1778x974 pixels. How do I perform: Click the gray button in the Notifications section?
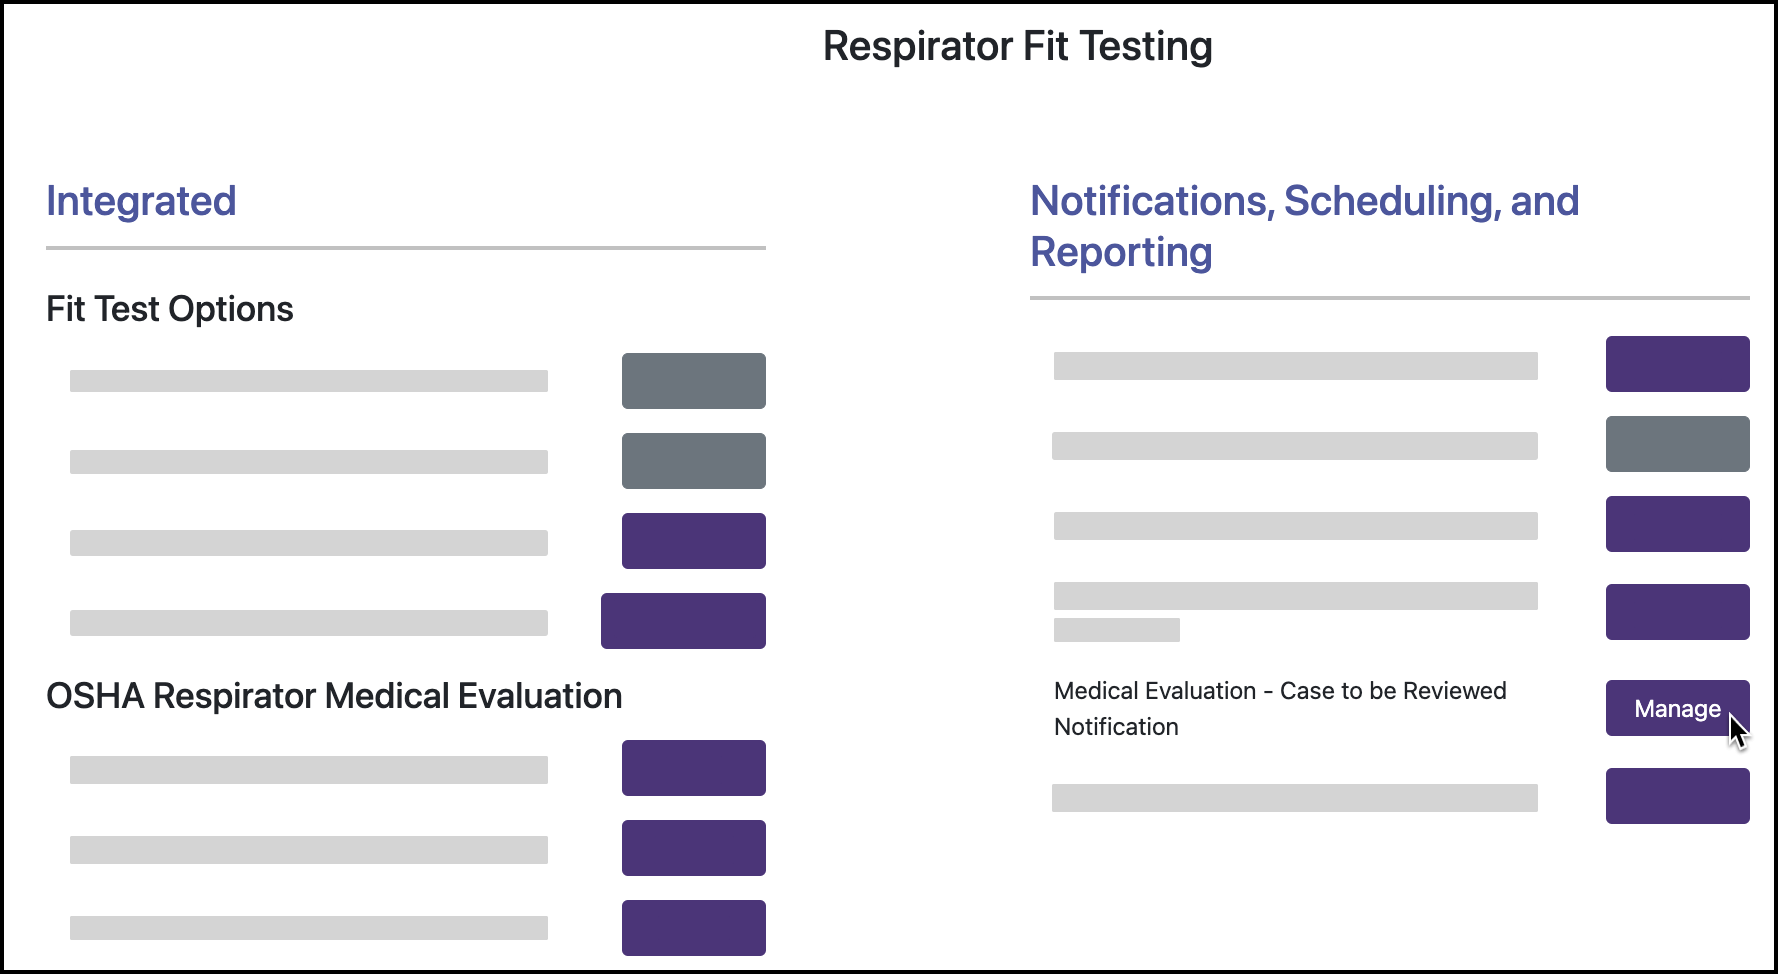[1677, 444]
